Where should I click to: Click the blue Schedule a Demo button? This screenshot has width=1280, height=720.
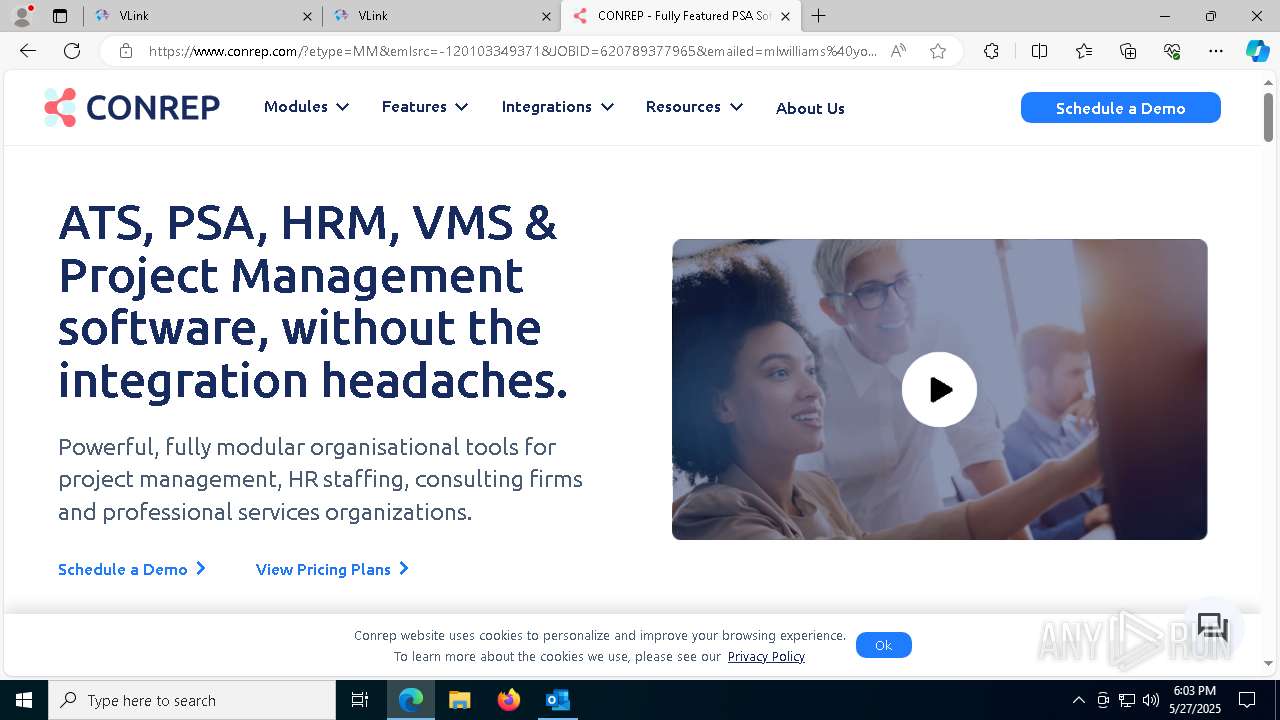tap(1120, 108)
